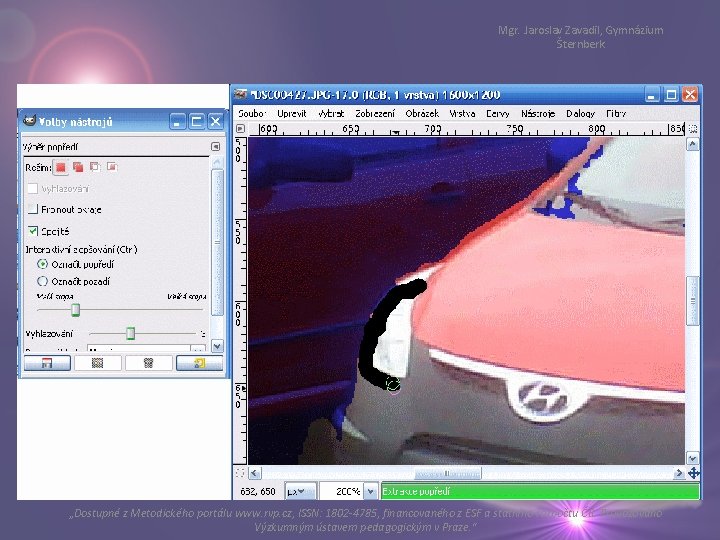Open the Dialogy menu
Image resolution: width=720 pixels, height=540 pixels.
(x=580, y=113)
